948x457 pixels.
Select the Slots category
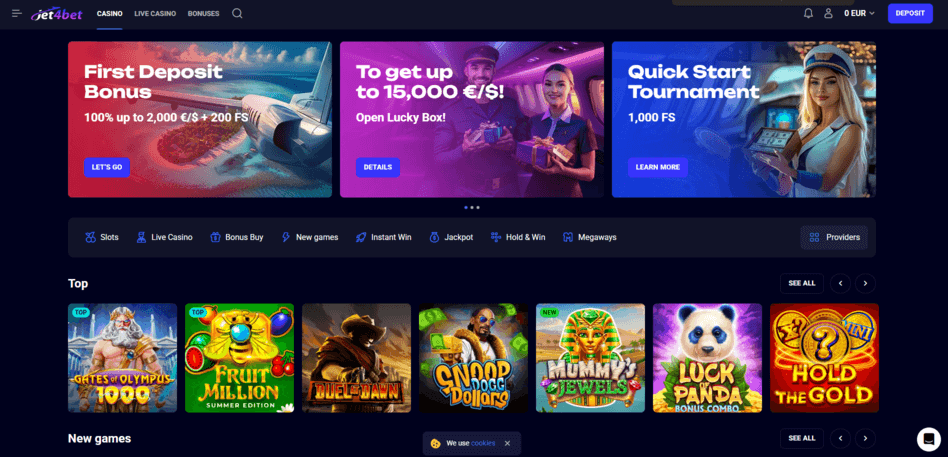102,238
